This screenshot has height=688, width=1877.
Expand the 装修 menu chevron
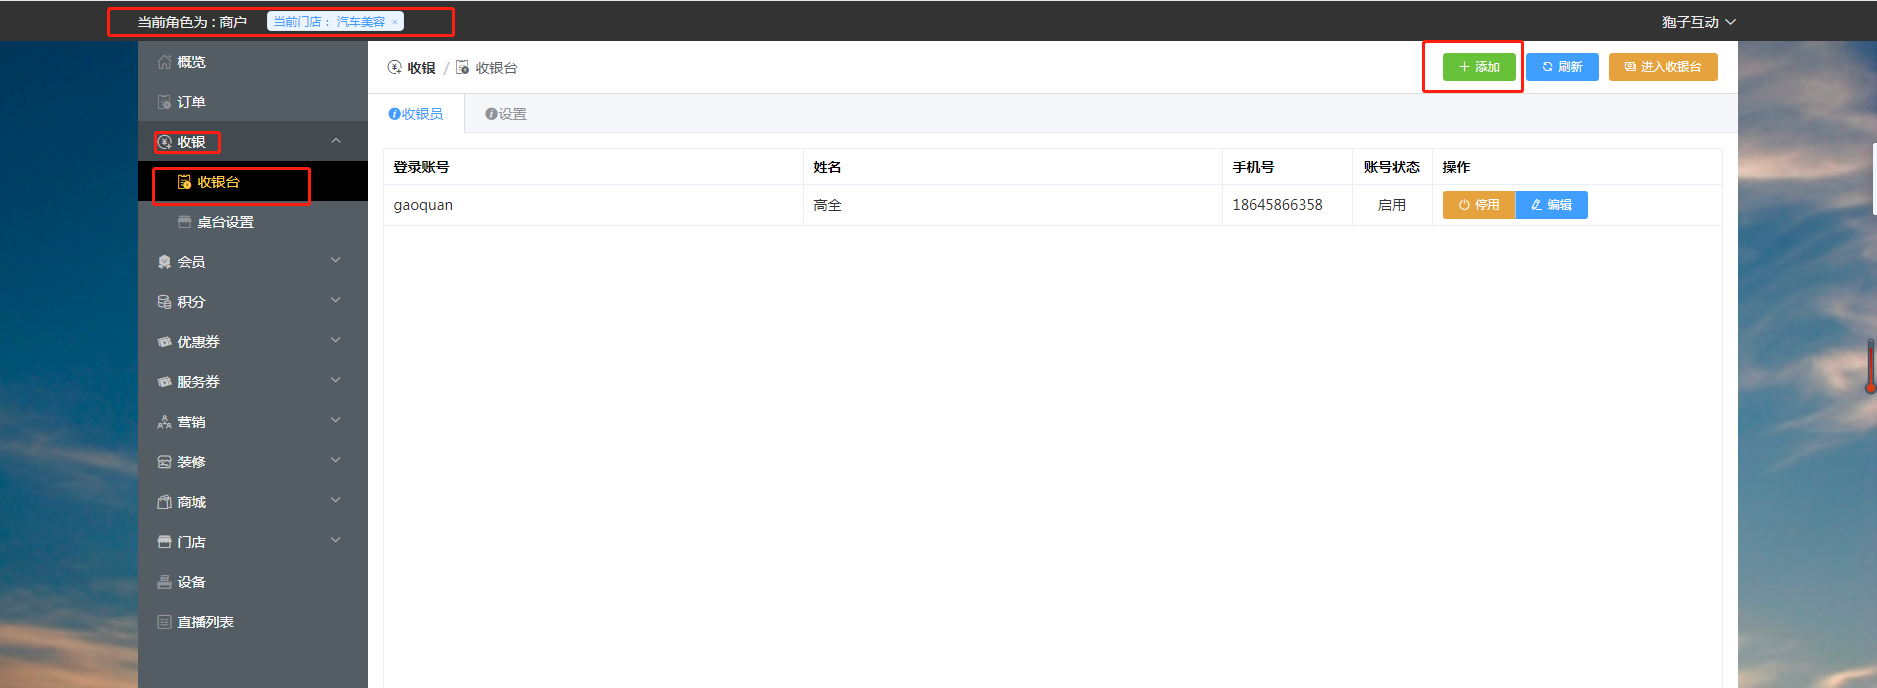[x=336, y=461]
